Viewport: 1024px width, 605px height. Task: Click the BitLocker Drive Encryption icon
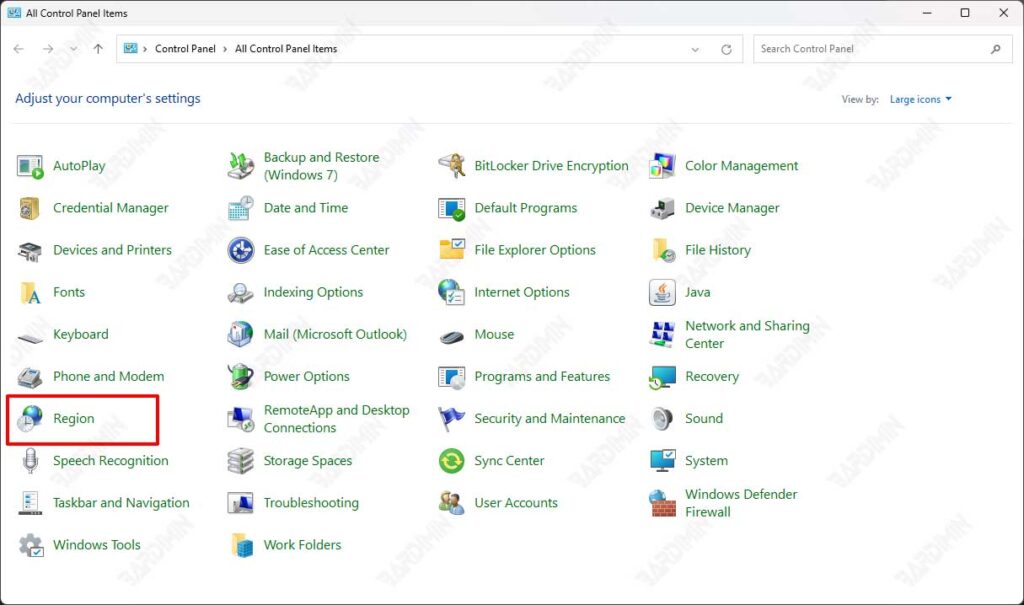click(451, 166)
